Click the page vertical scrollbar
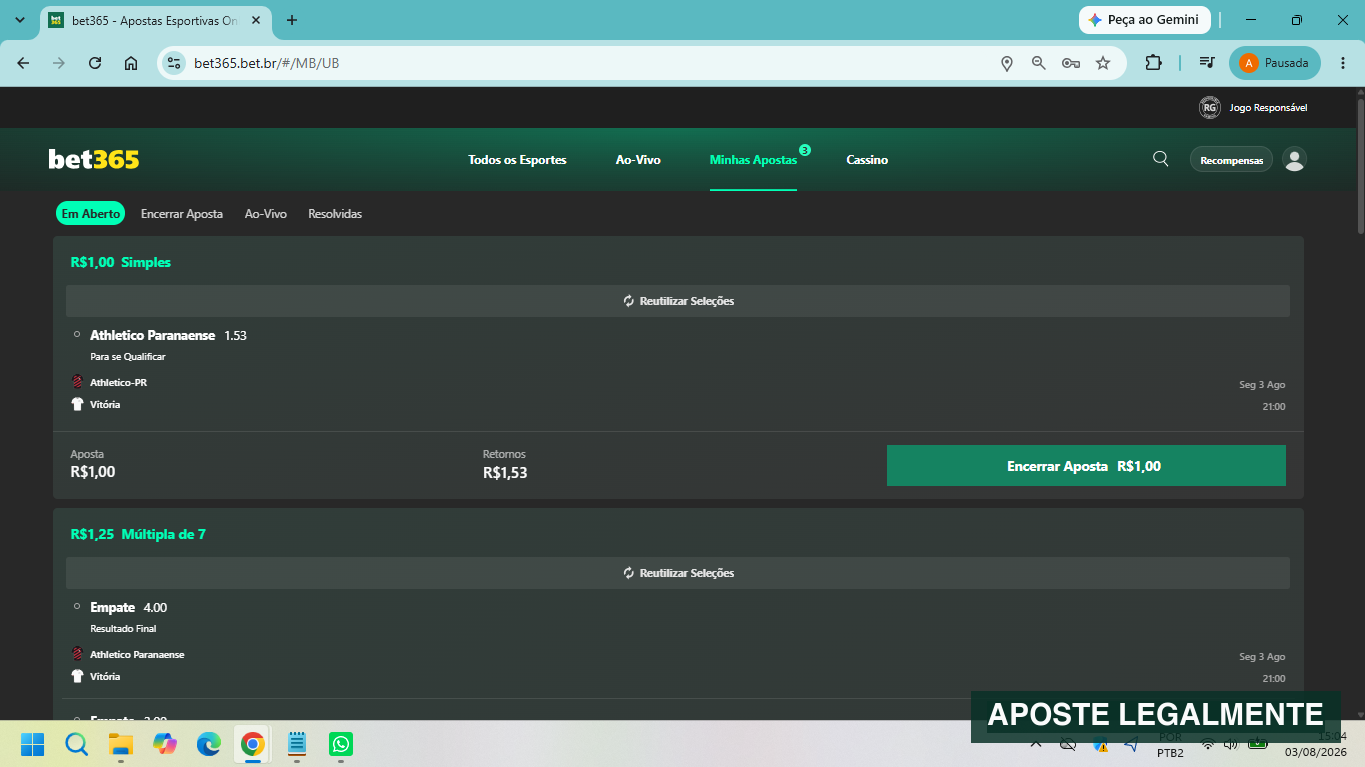Screen dimensions: 1365x767 pos(1359,165)
